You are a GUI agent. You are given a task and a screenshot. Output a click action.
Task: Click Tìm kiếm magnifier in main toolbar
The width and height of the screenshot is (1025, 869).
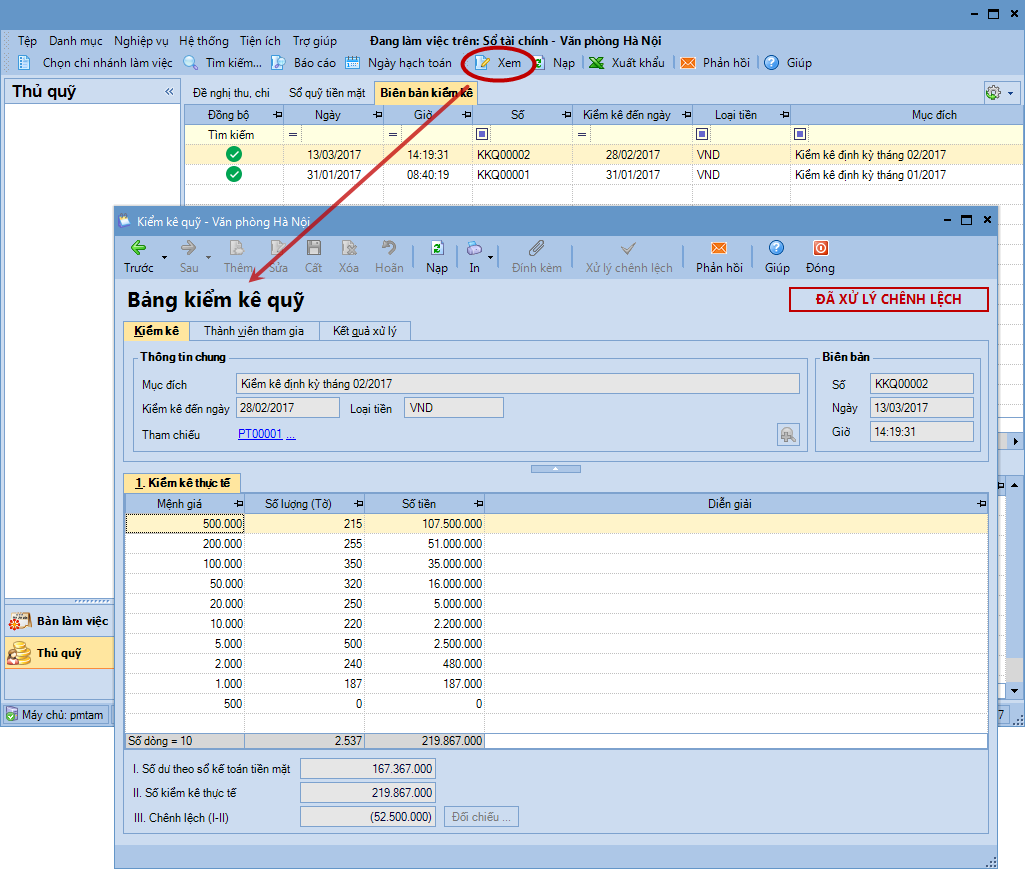191,63
